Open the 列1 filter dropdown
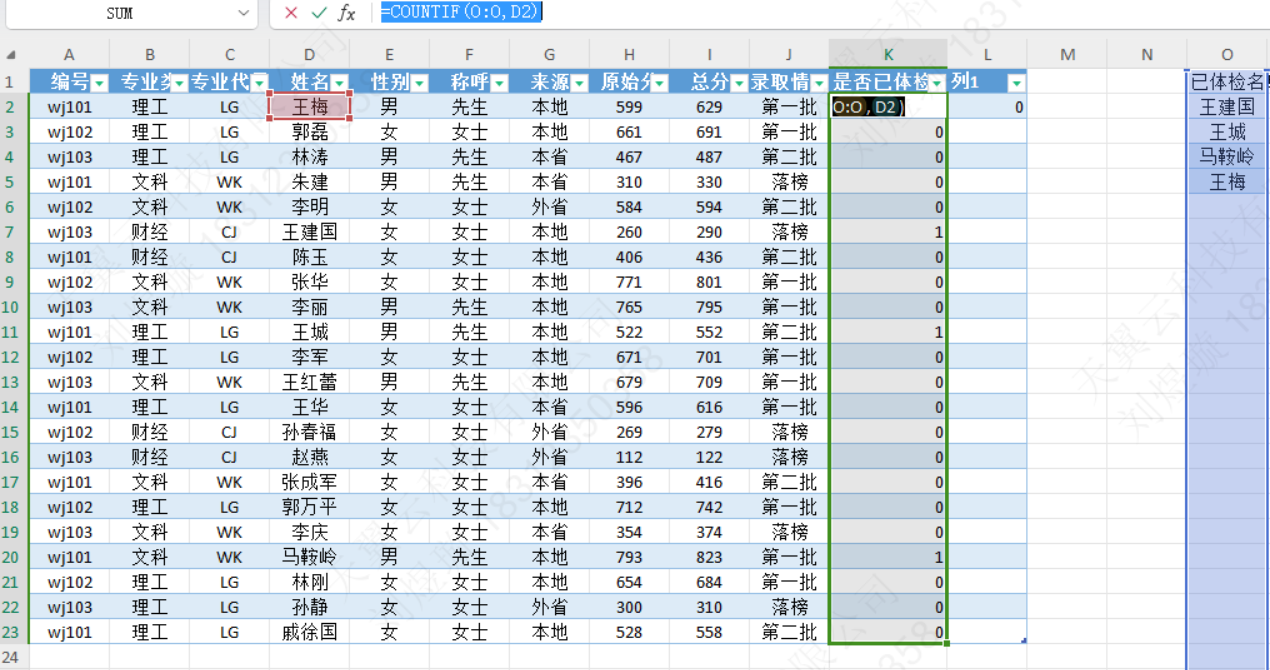1270x670 pixels. tap(1017, 83)
